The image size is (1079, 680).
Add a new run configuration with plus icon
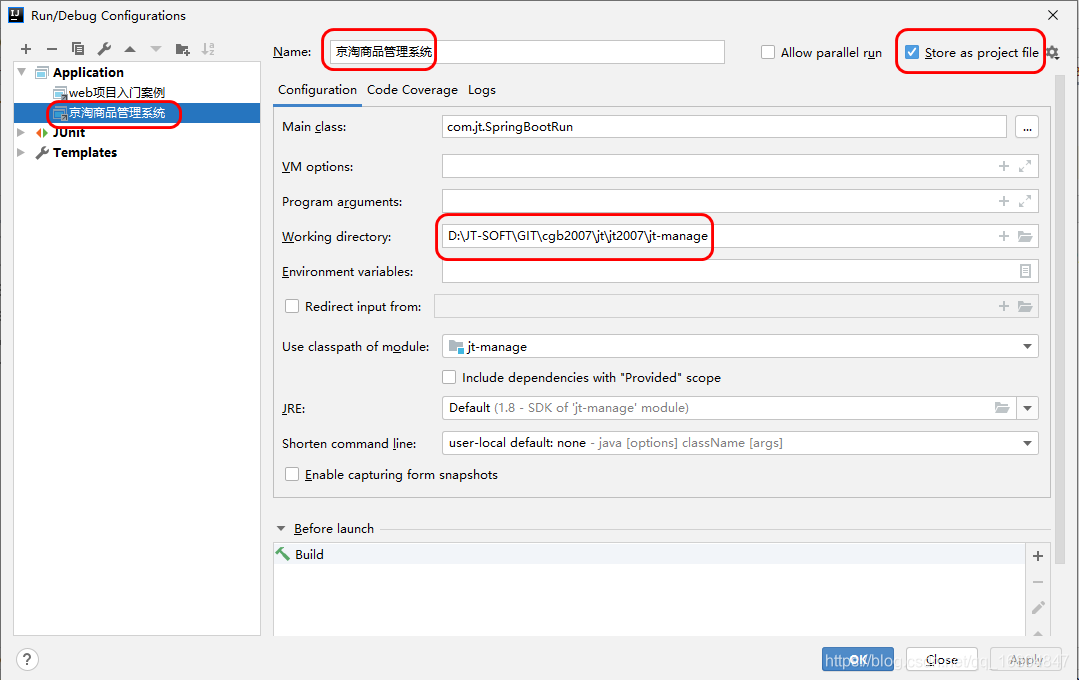tap(26, 49)
